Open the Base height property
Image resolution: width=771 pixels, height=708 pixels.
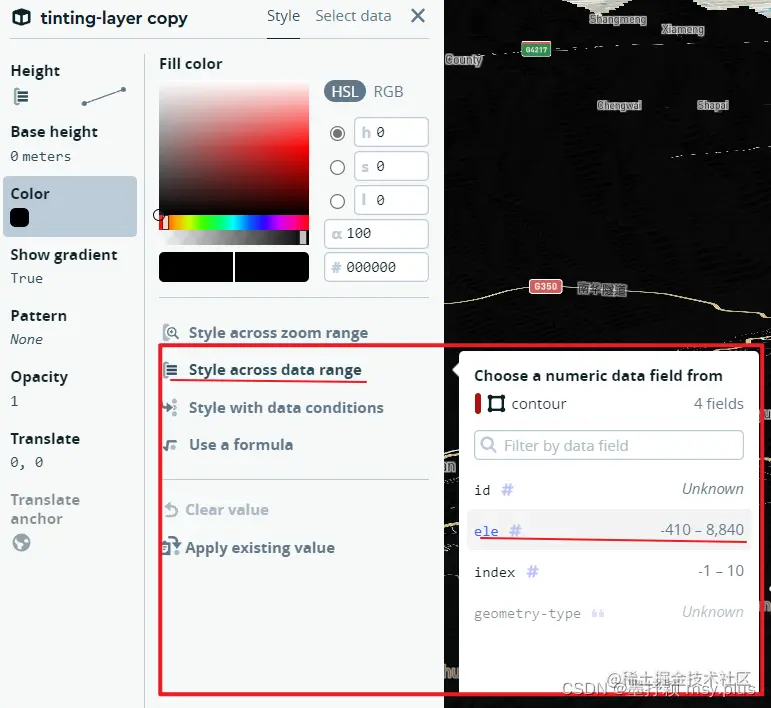pos(69,143)
